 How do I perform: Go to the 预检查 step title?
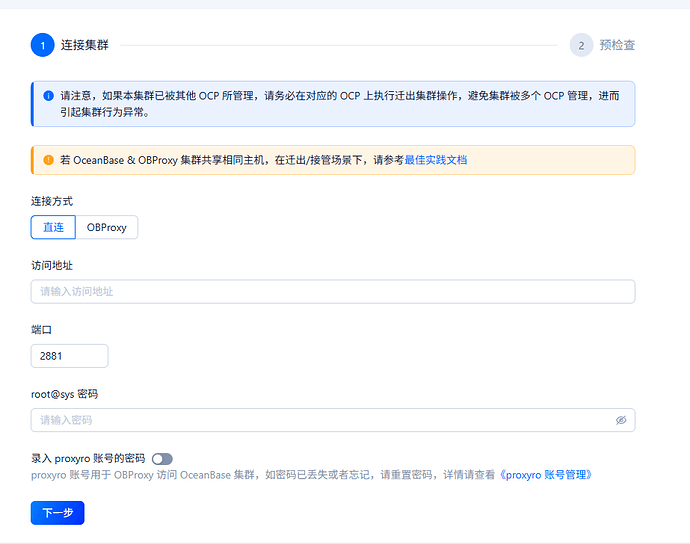tap(617, 45)
